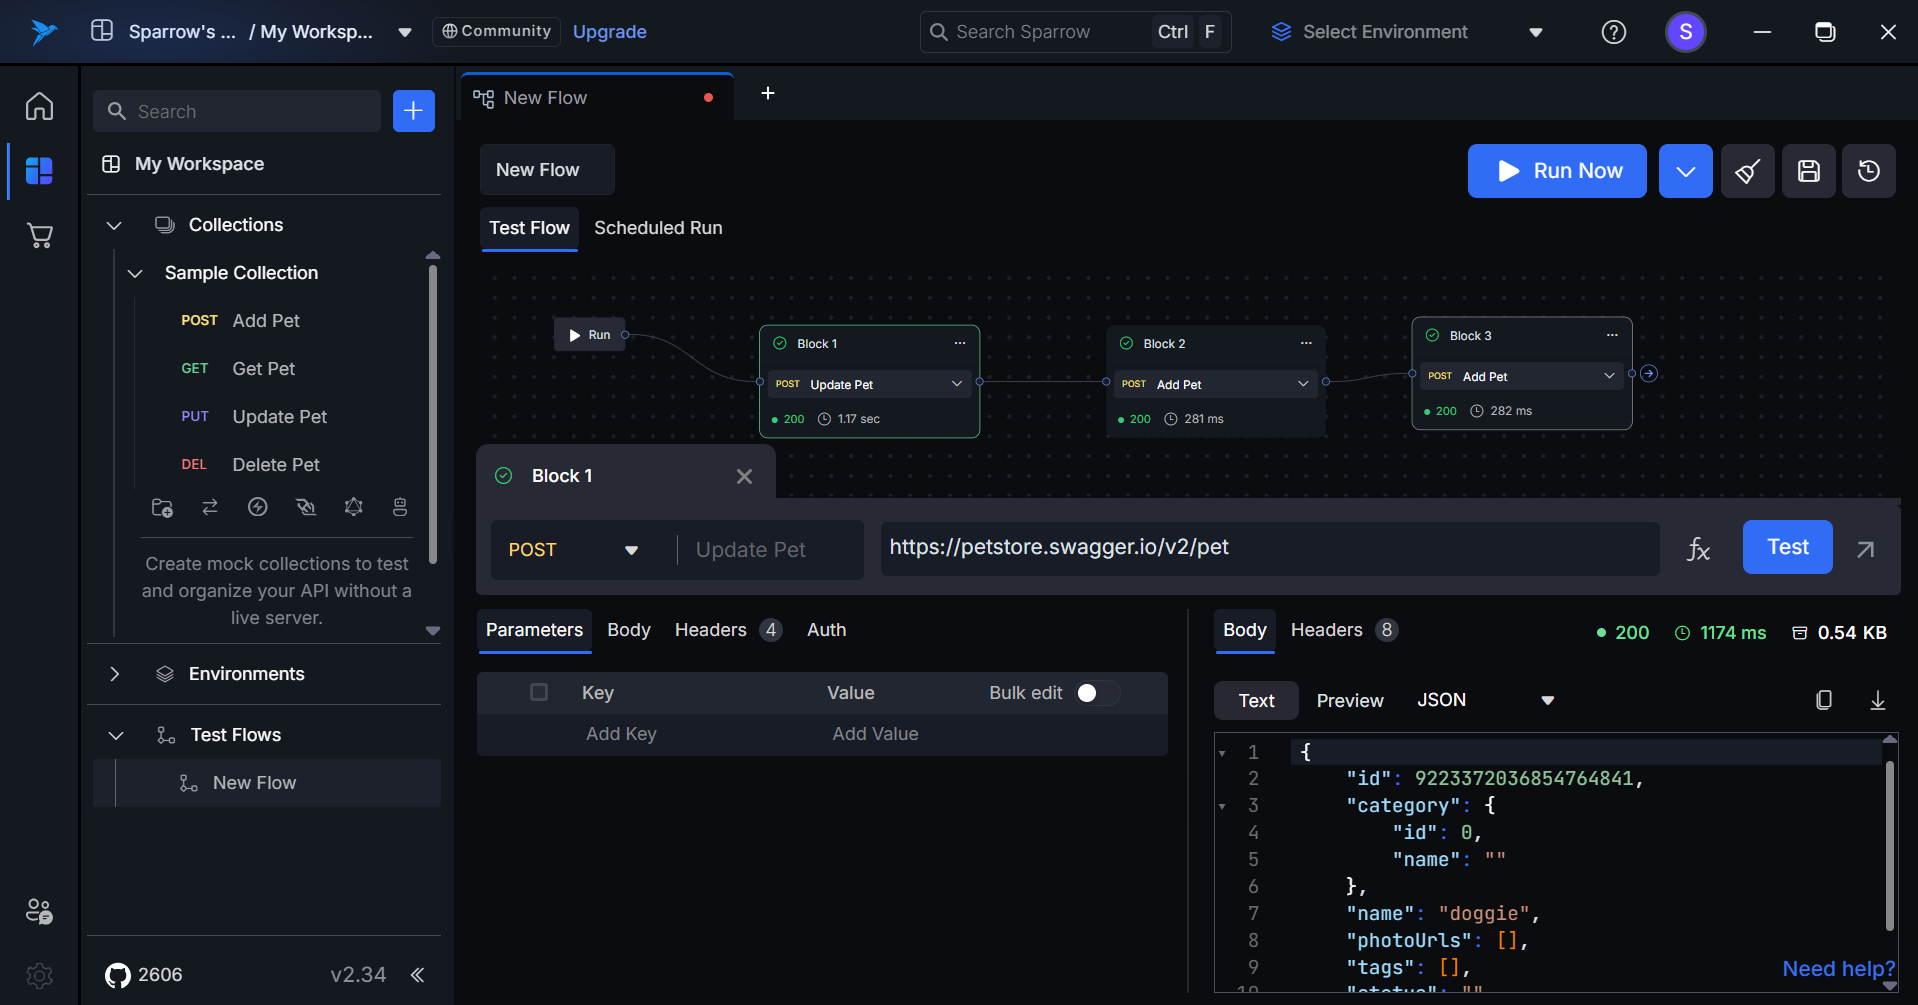Open the POST method dropdown

tap(573, 550)
